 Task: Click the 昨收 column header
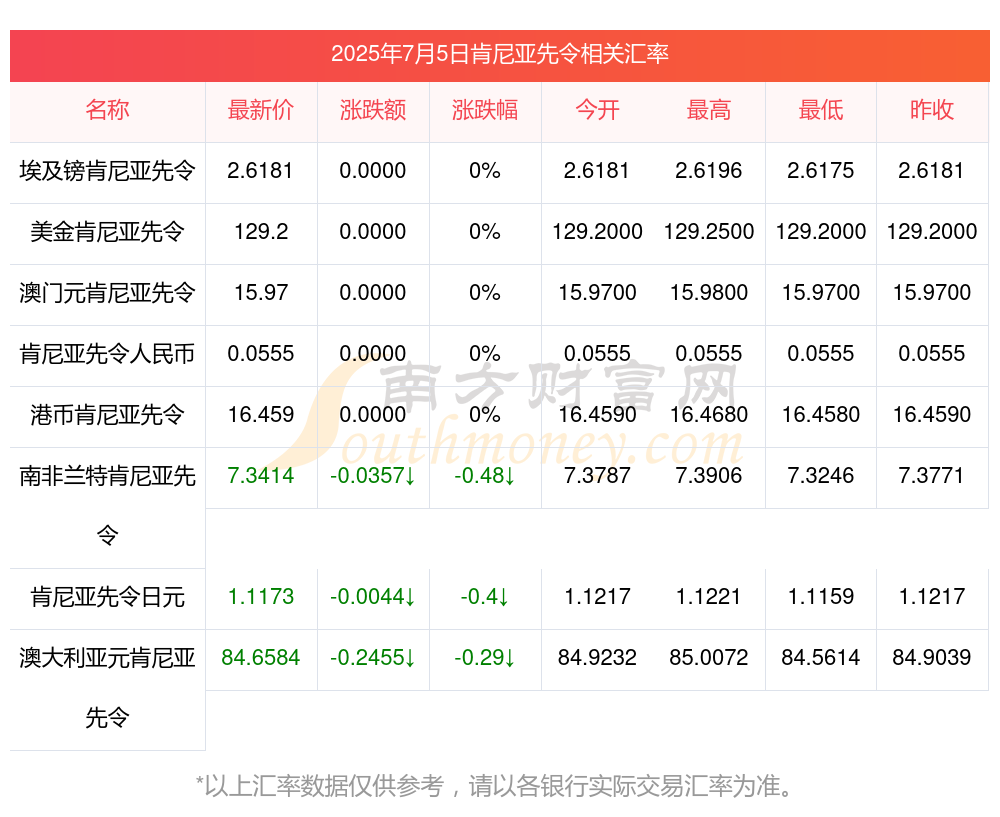(932, 110)
